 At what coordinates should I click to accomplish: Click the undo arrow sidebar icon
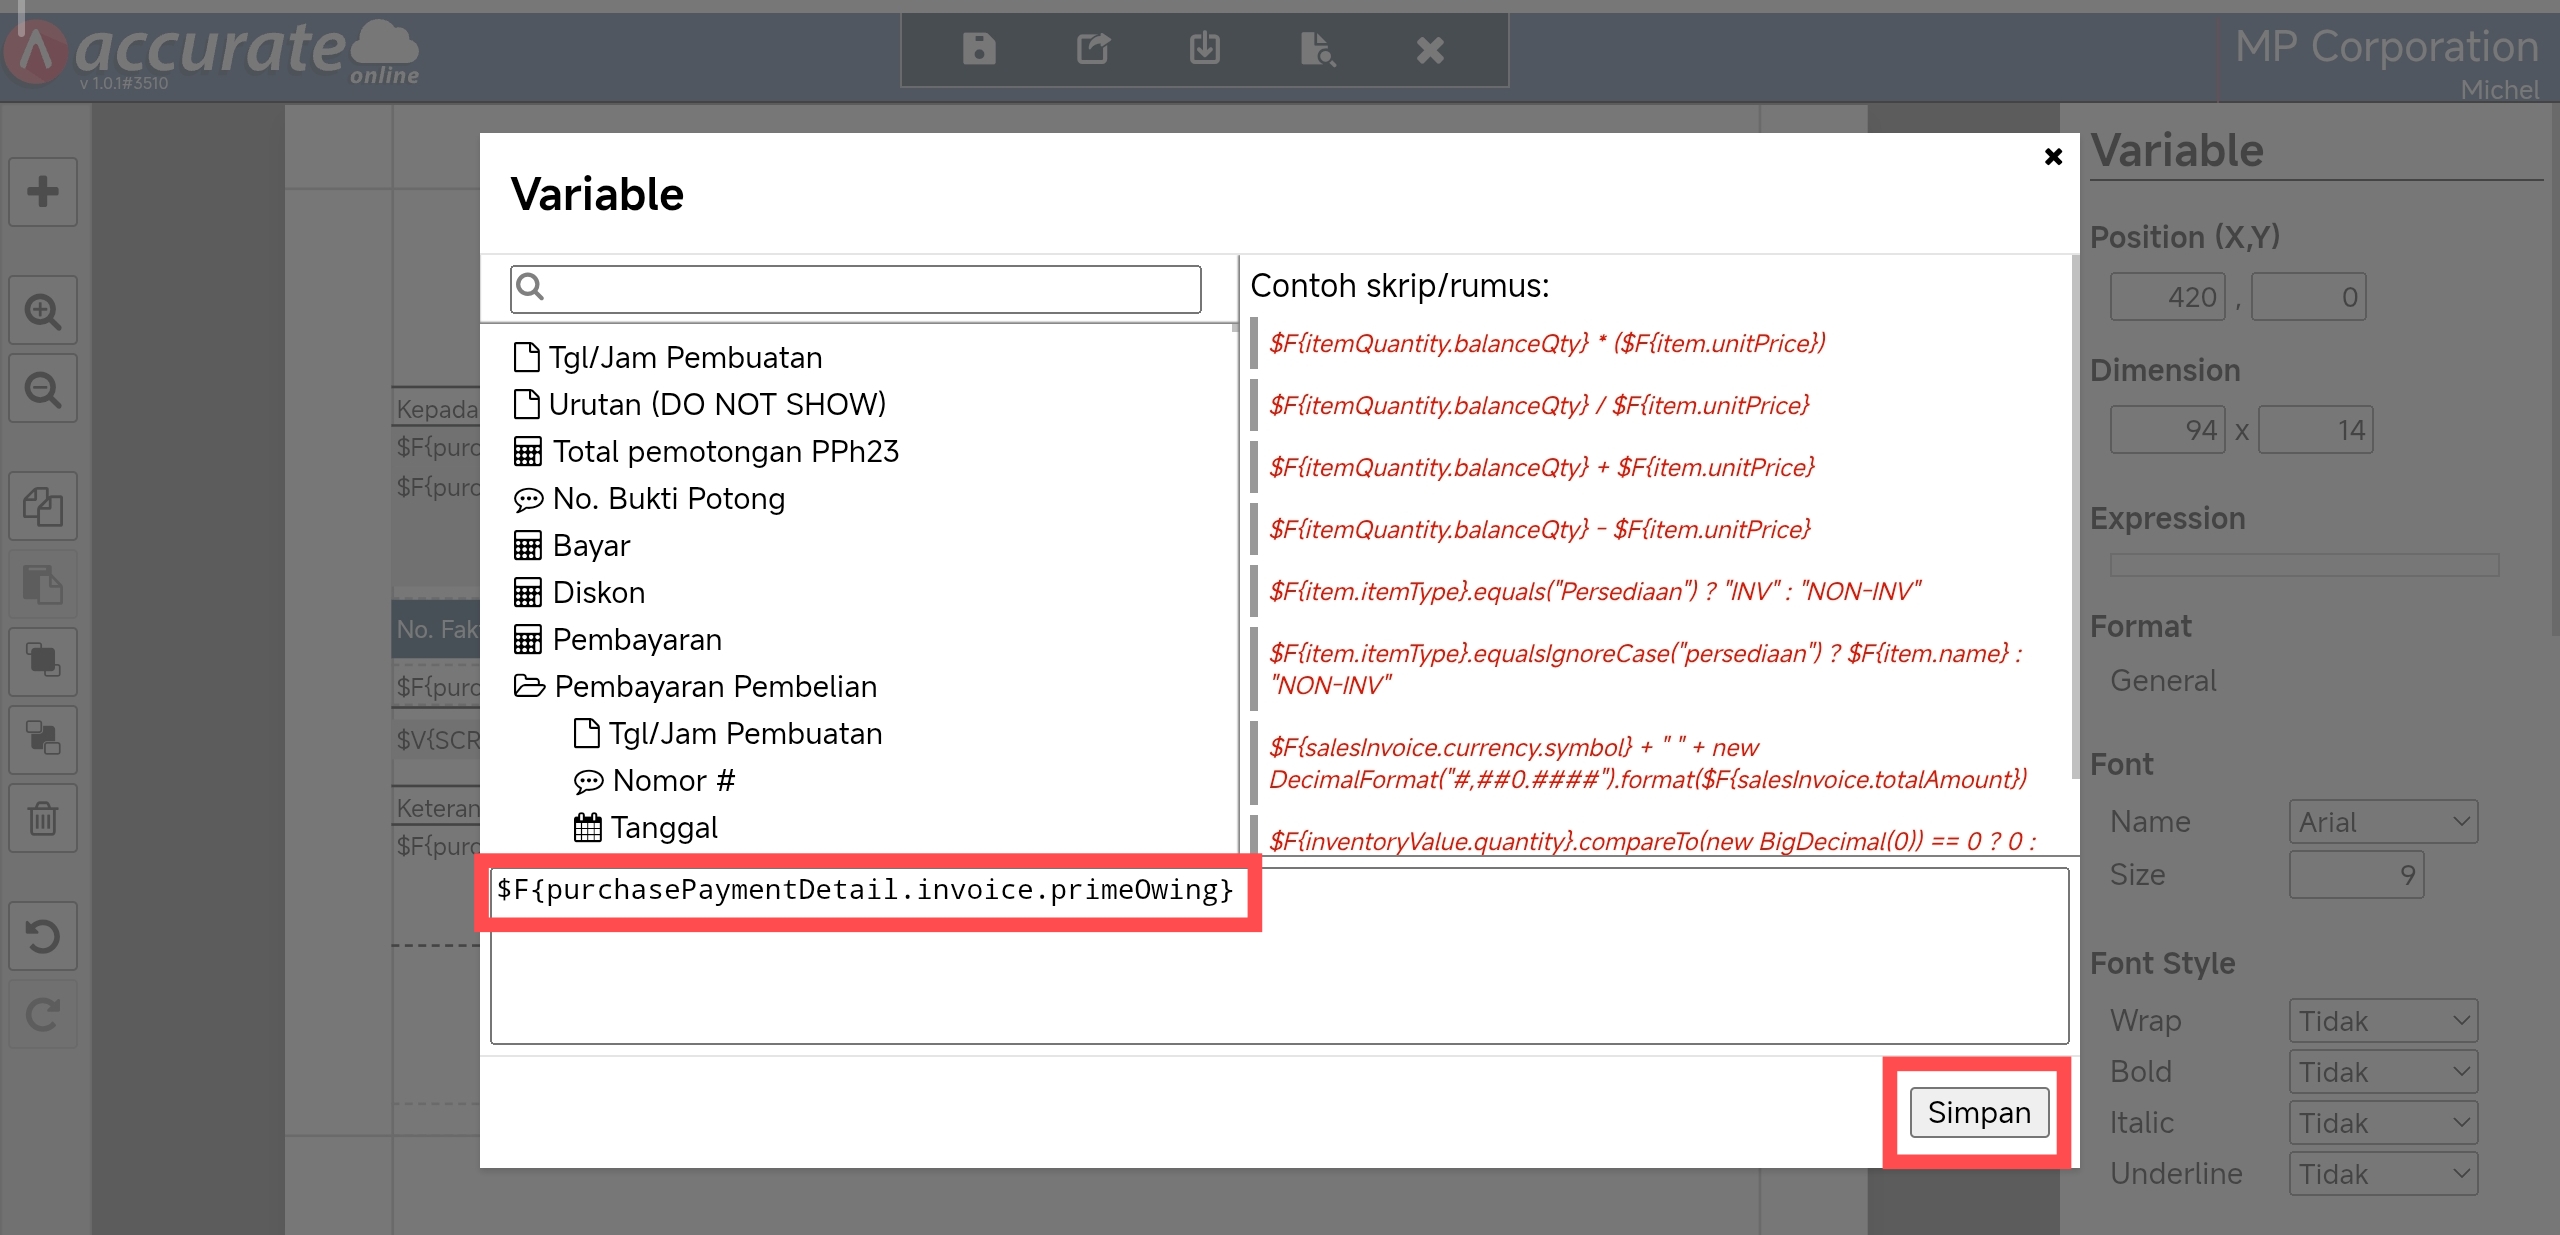tap(43, 937)
